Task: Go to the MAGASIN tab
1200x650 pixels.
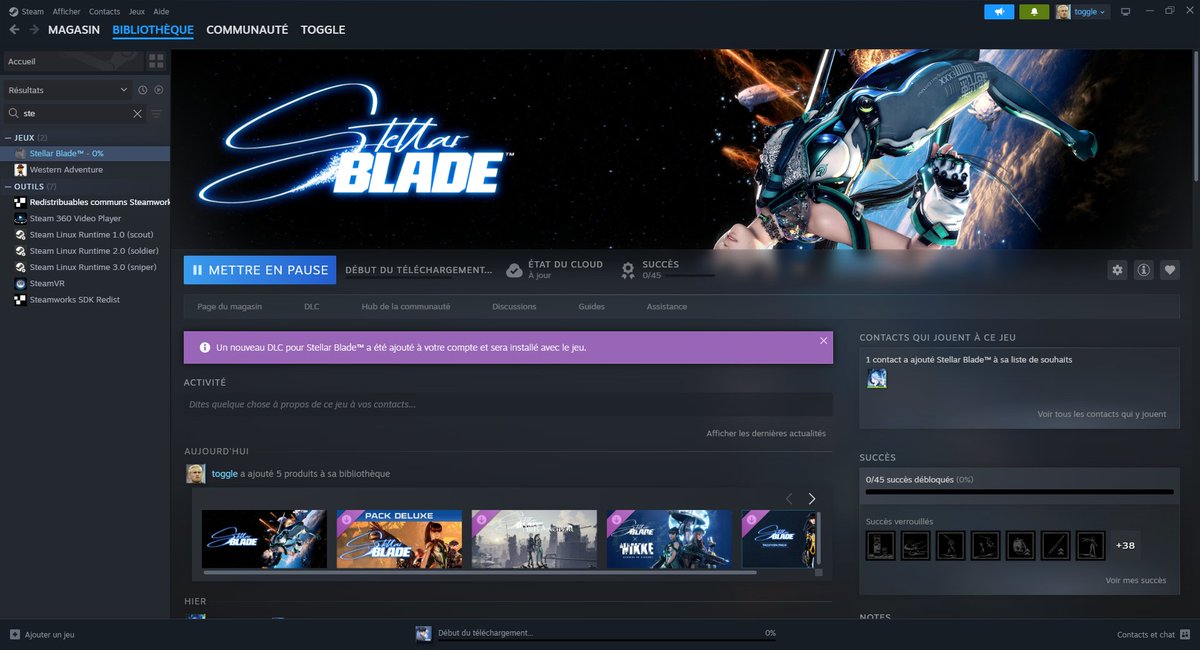Action: point(74,30)
